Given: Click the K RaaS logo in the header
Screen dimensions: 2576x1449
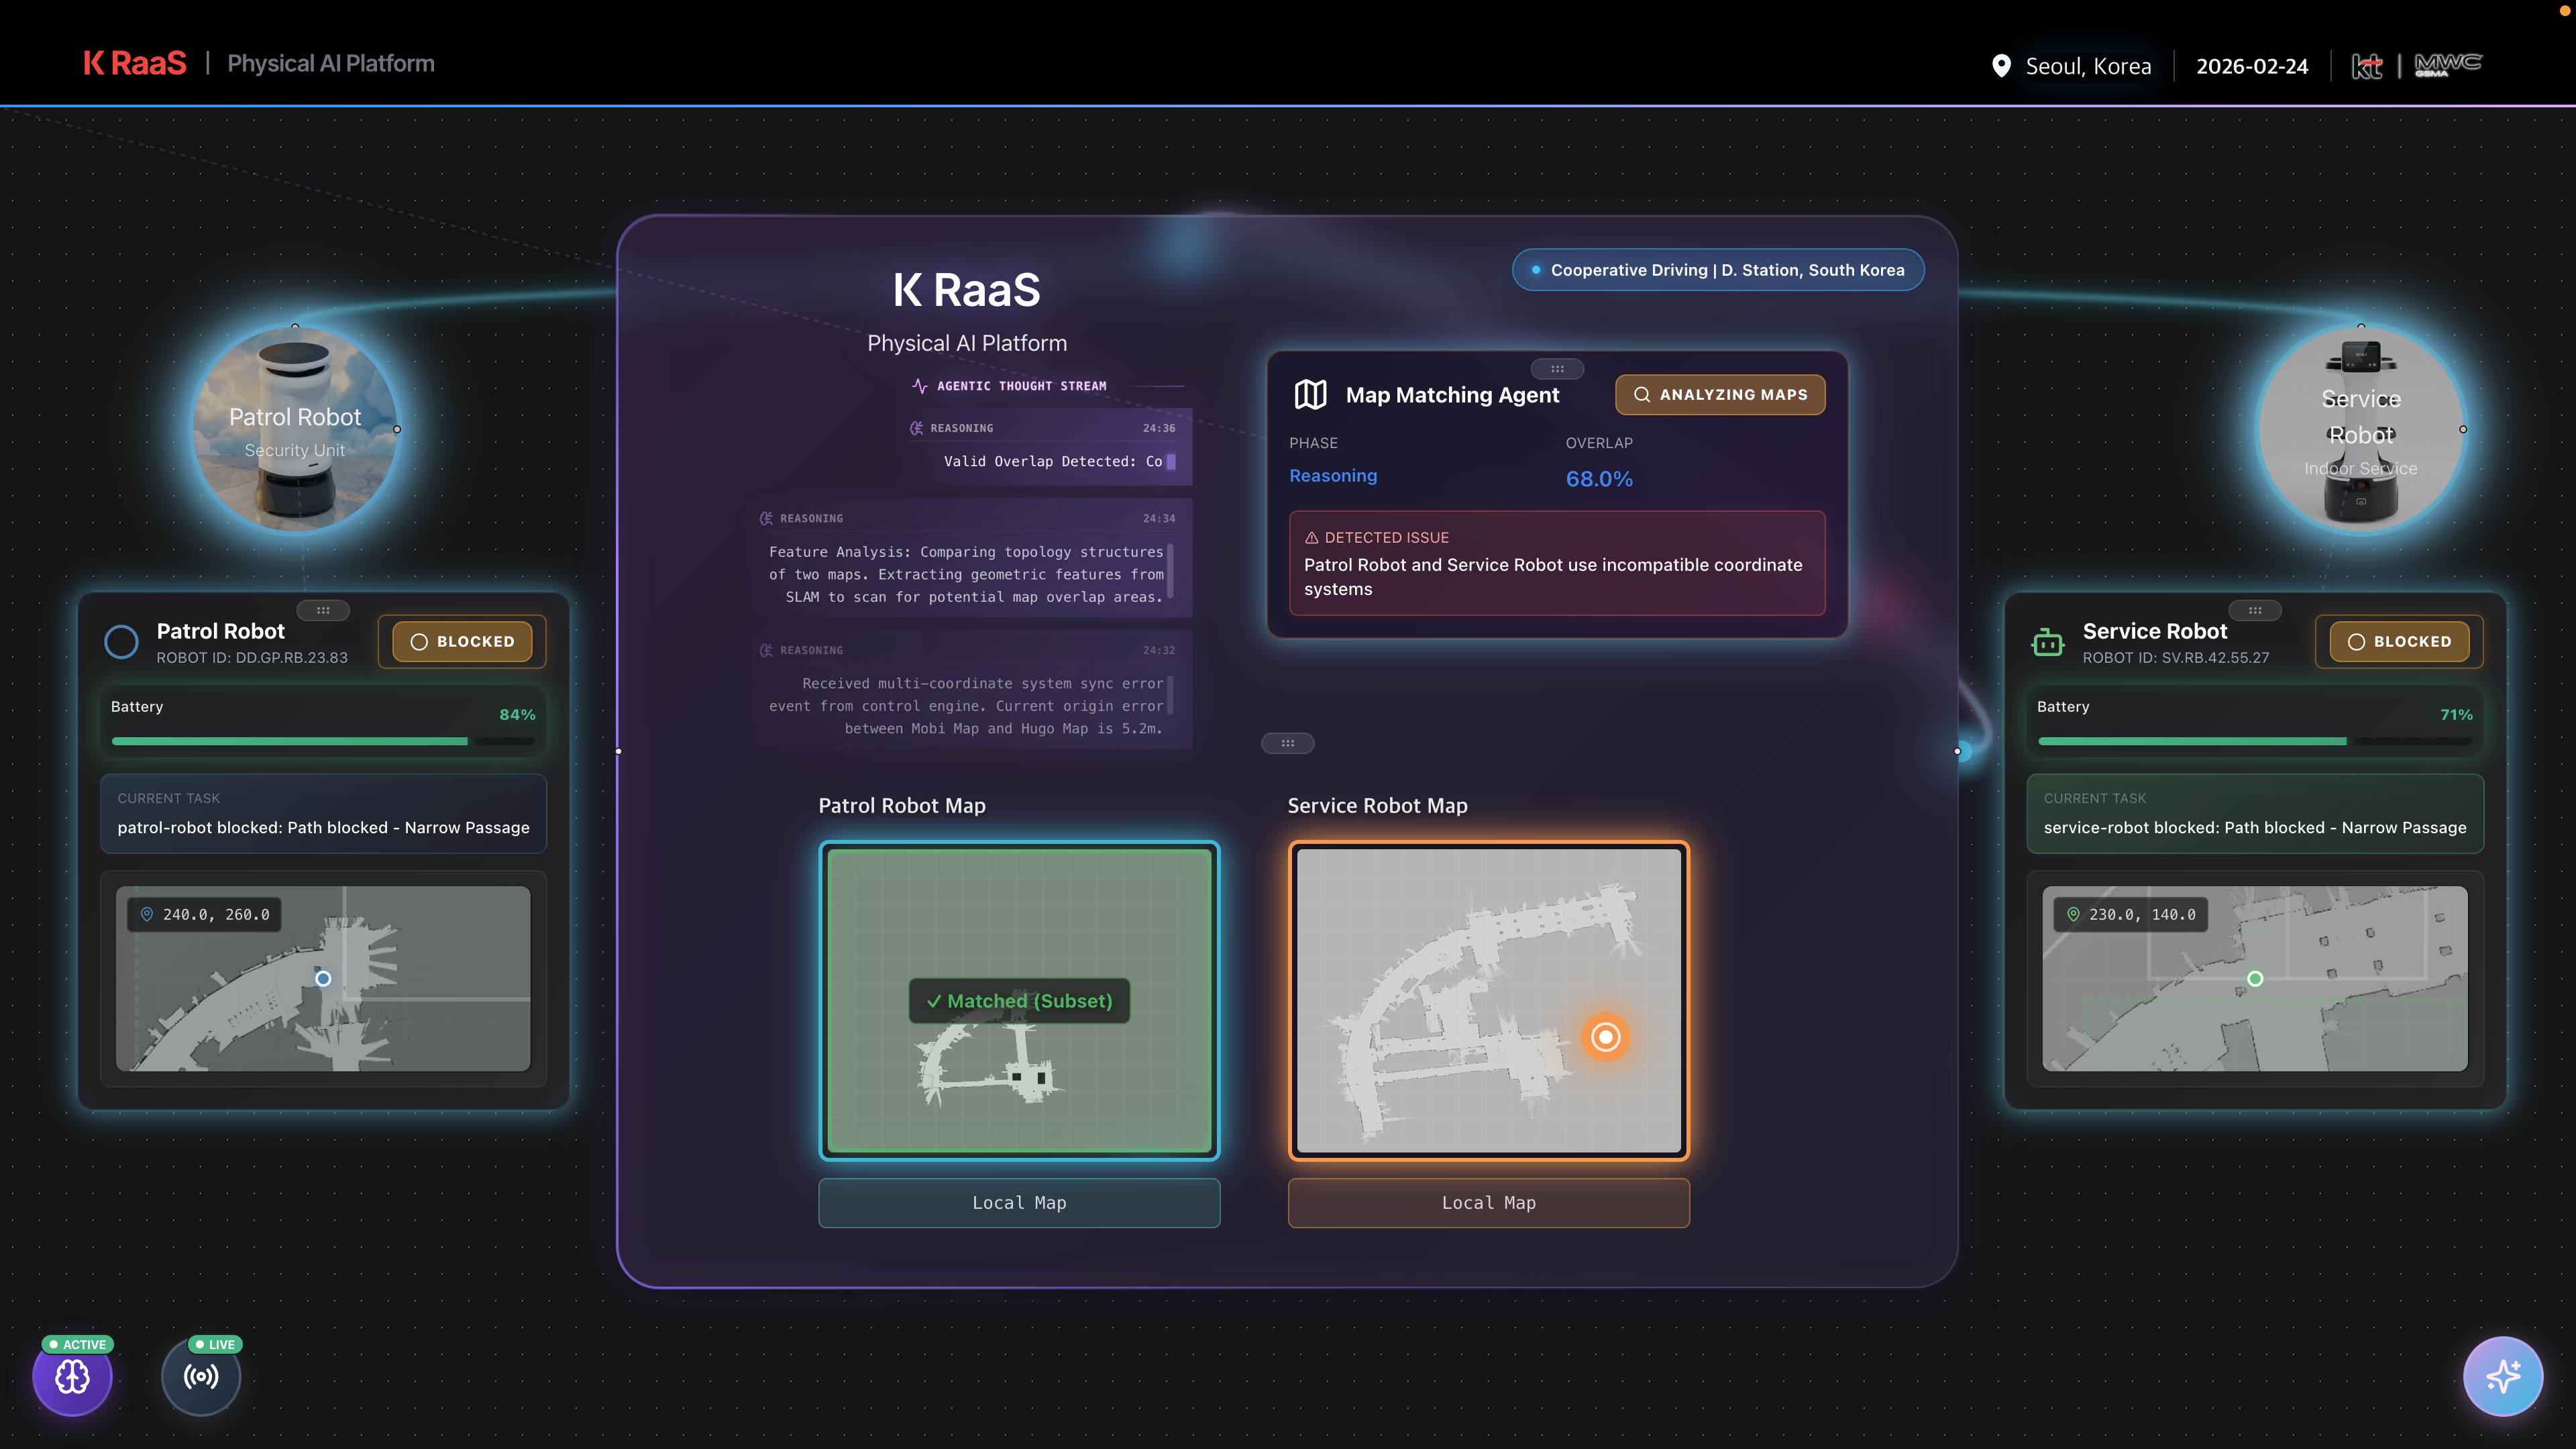Looking at the screenshot, I should (x=135, y=64).
